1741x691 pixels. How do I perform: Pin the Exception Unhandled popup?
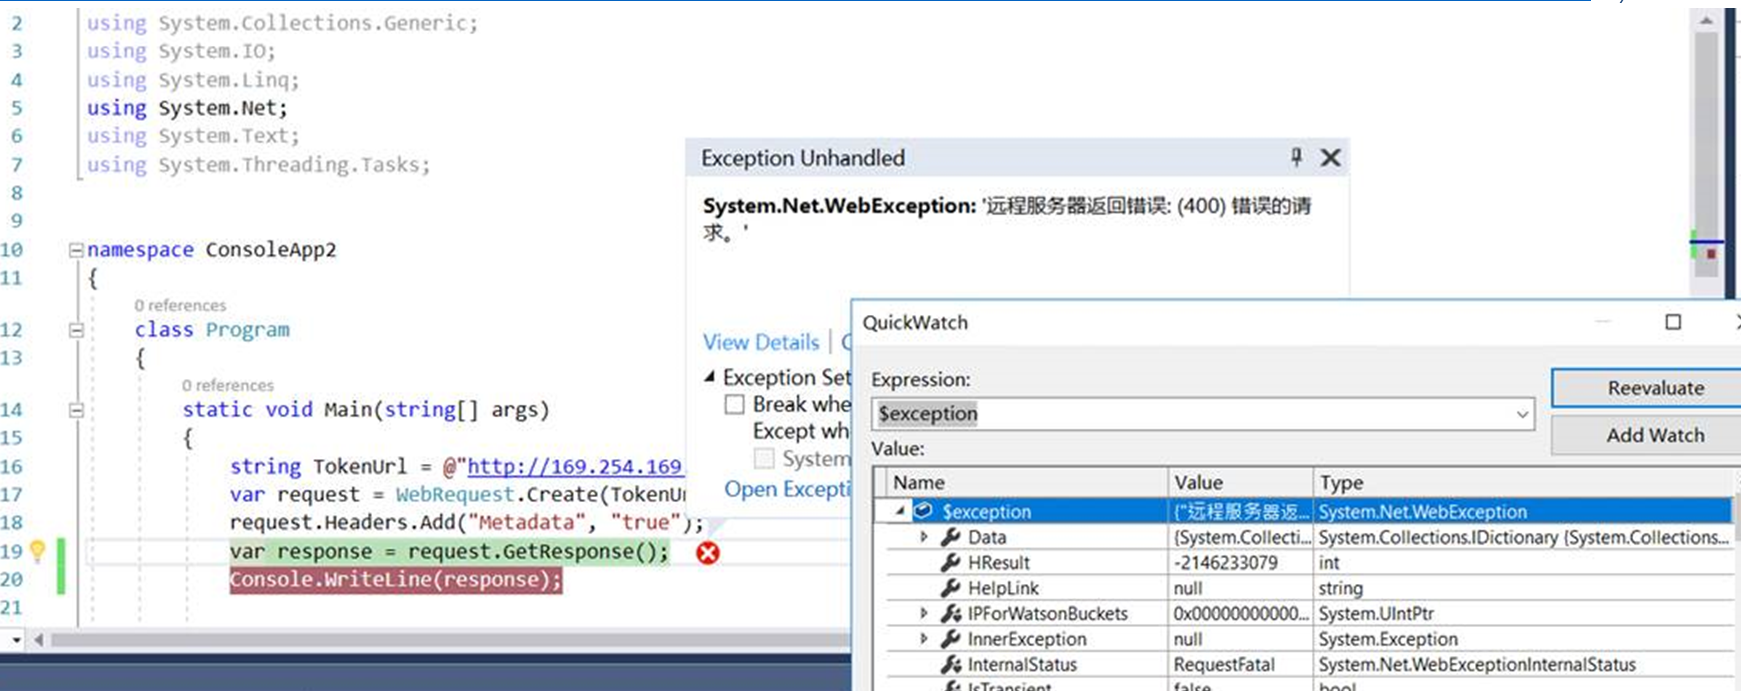tap(1296, 157)
